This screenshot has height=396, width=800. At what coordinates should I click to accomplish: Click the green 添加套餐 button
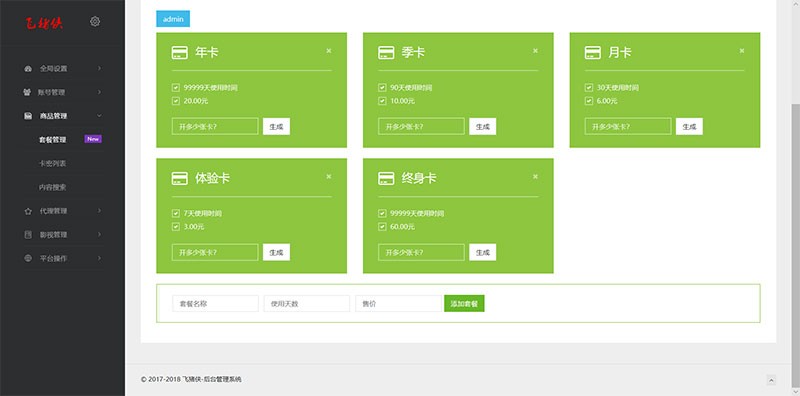click(x=464, y=304)
